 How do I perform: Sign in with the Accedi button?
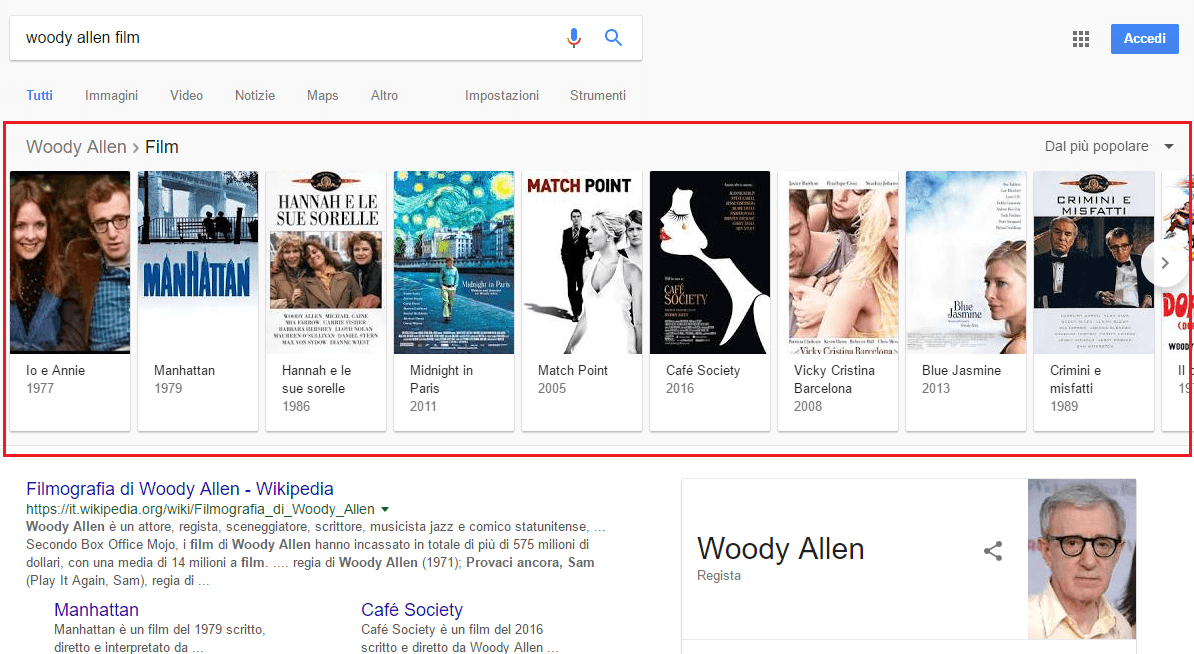[1145, 39]
